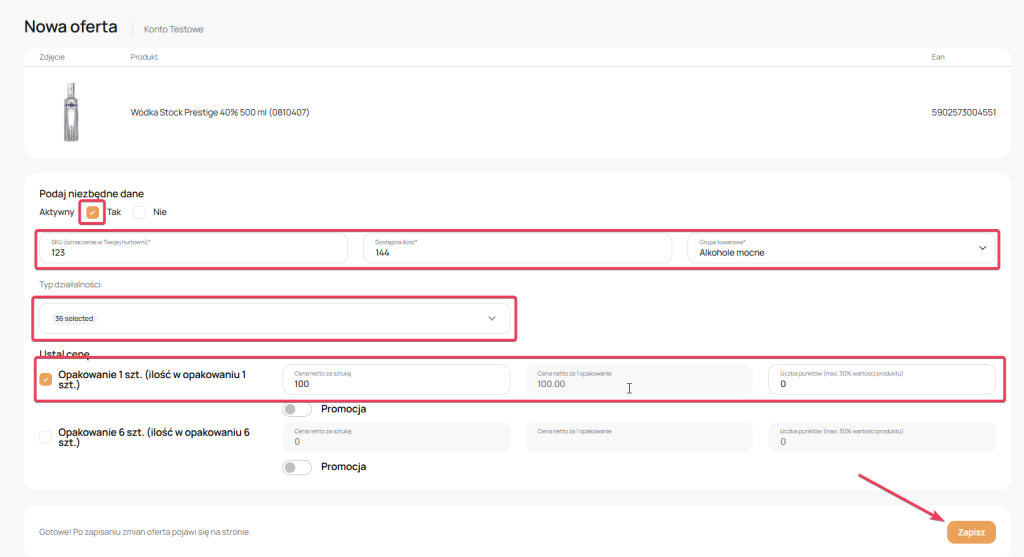The width and height of the screenshot is (1024, 557).
Task: Uncheck the Opakowanie 1 szt. checkbox
Action: point(46,379)
